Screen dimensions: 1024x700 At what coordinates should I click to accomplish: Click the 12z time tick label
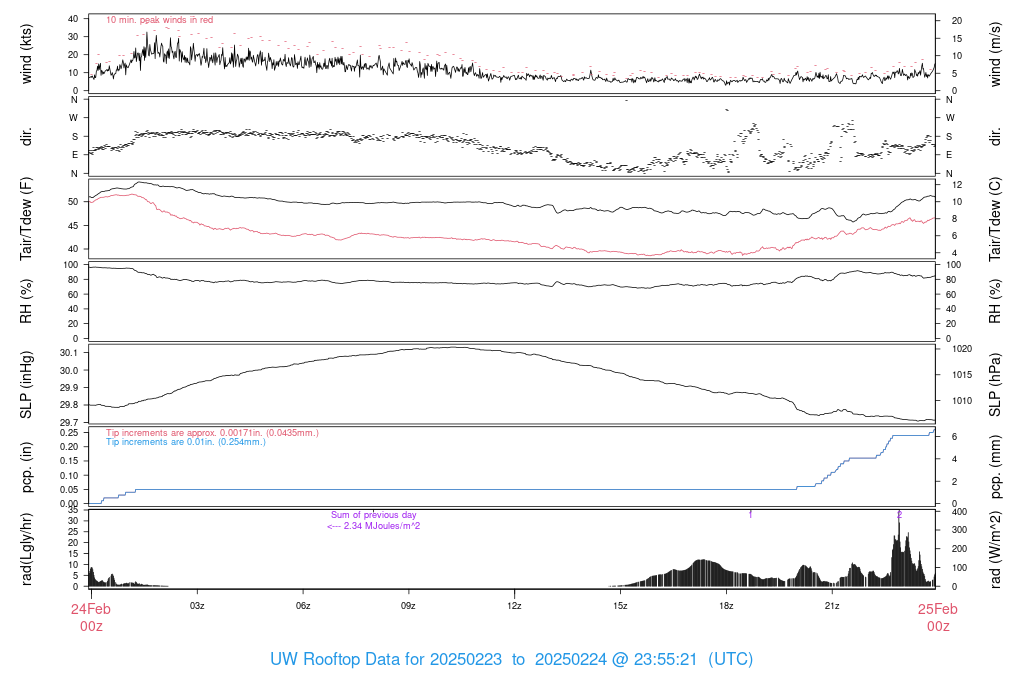click(x=514, y=606)
